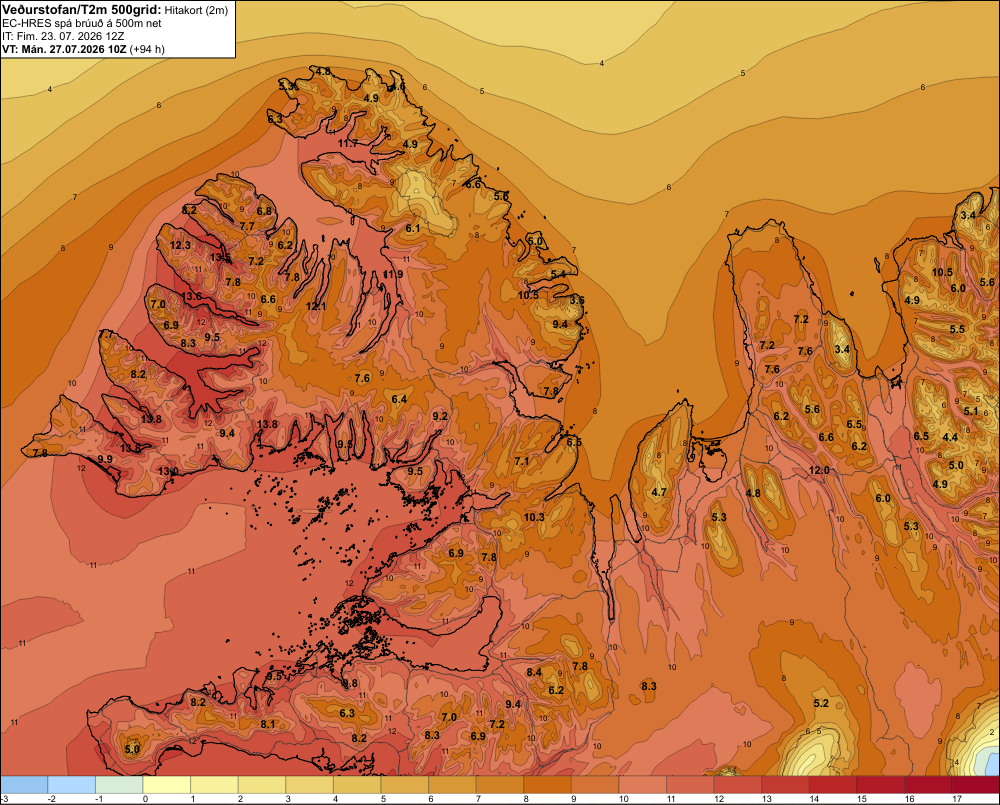1000x805 pixels.
Task: Select the pale green legend swatch between -1 and 0
Action: click(119, 785)
